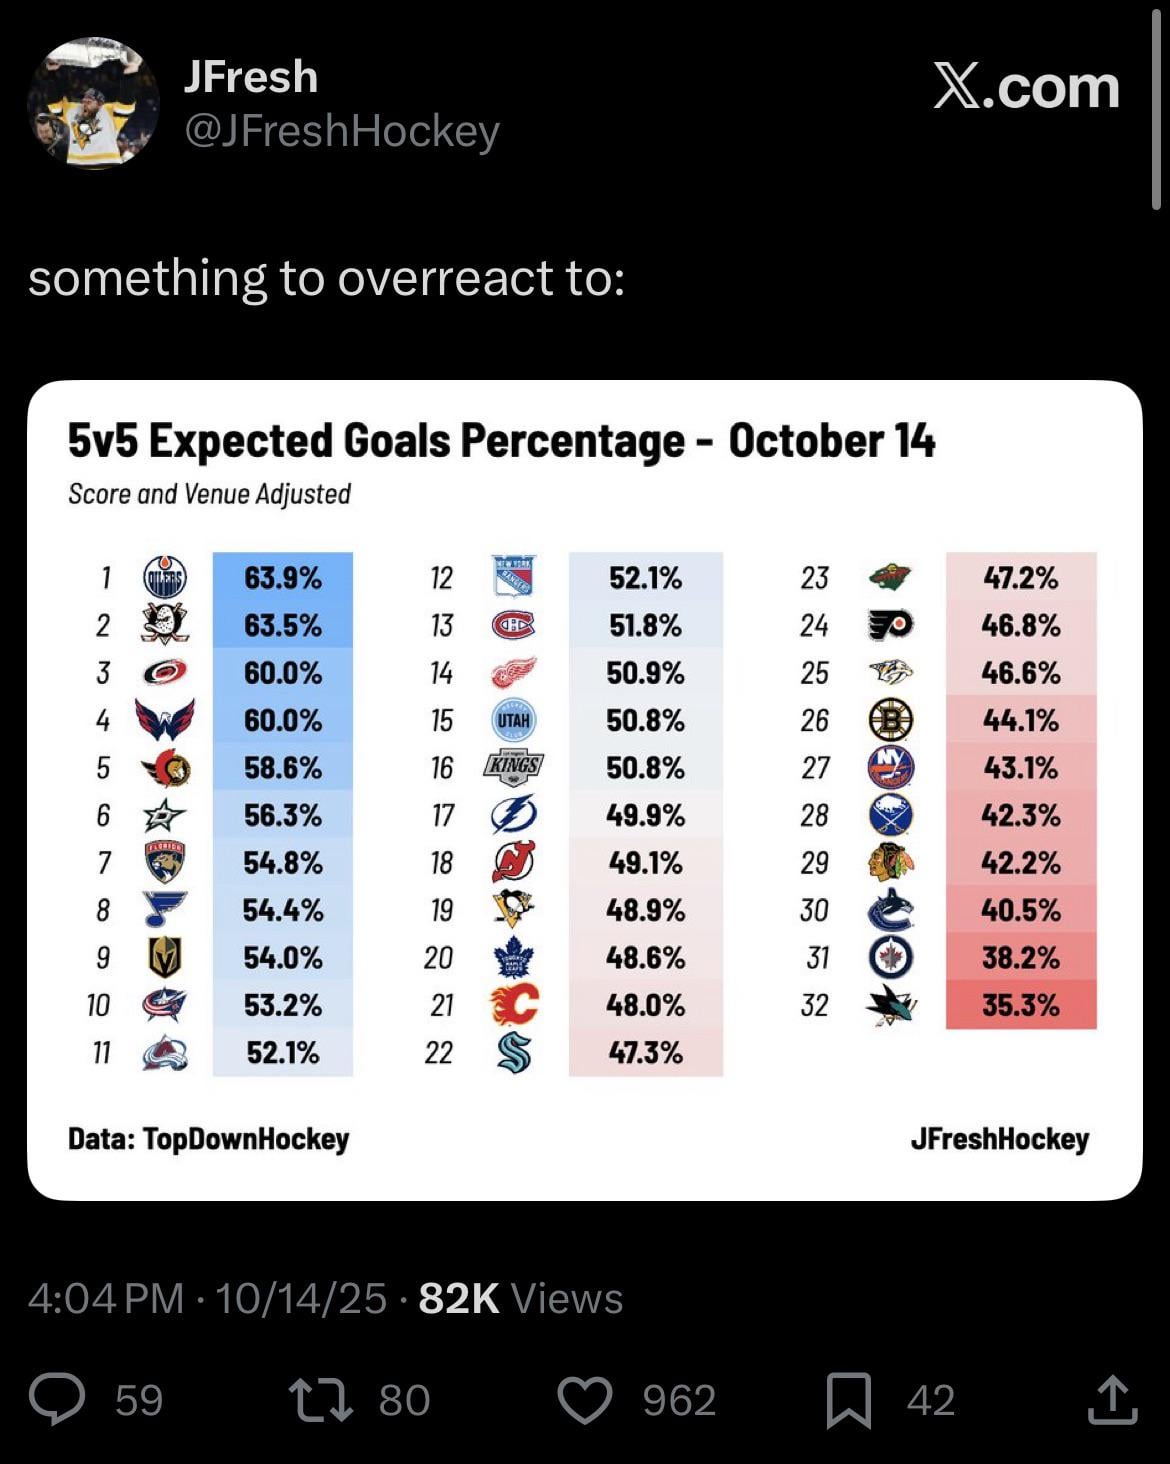Like the post with heart icon
The image size is (1170, 1464).
584,1399
